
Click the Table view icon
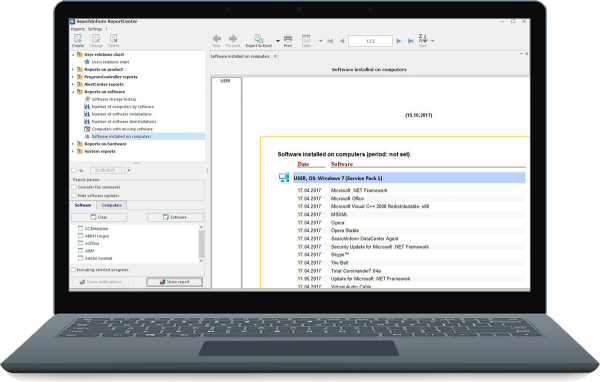306,38
